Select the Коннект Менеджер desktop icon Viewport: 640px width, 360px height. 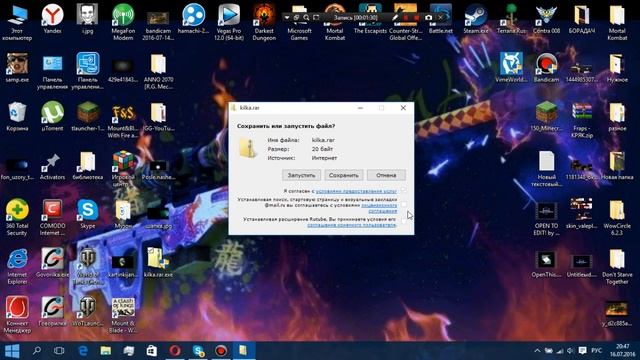pyautogui.click(x=17, y=315)
